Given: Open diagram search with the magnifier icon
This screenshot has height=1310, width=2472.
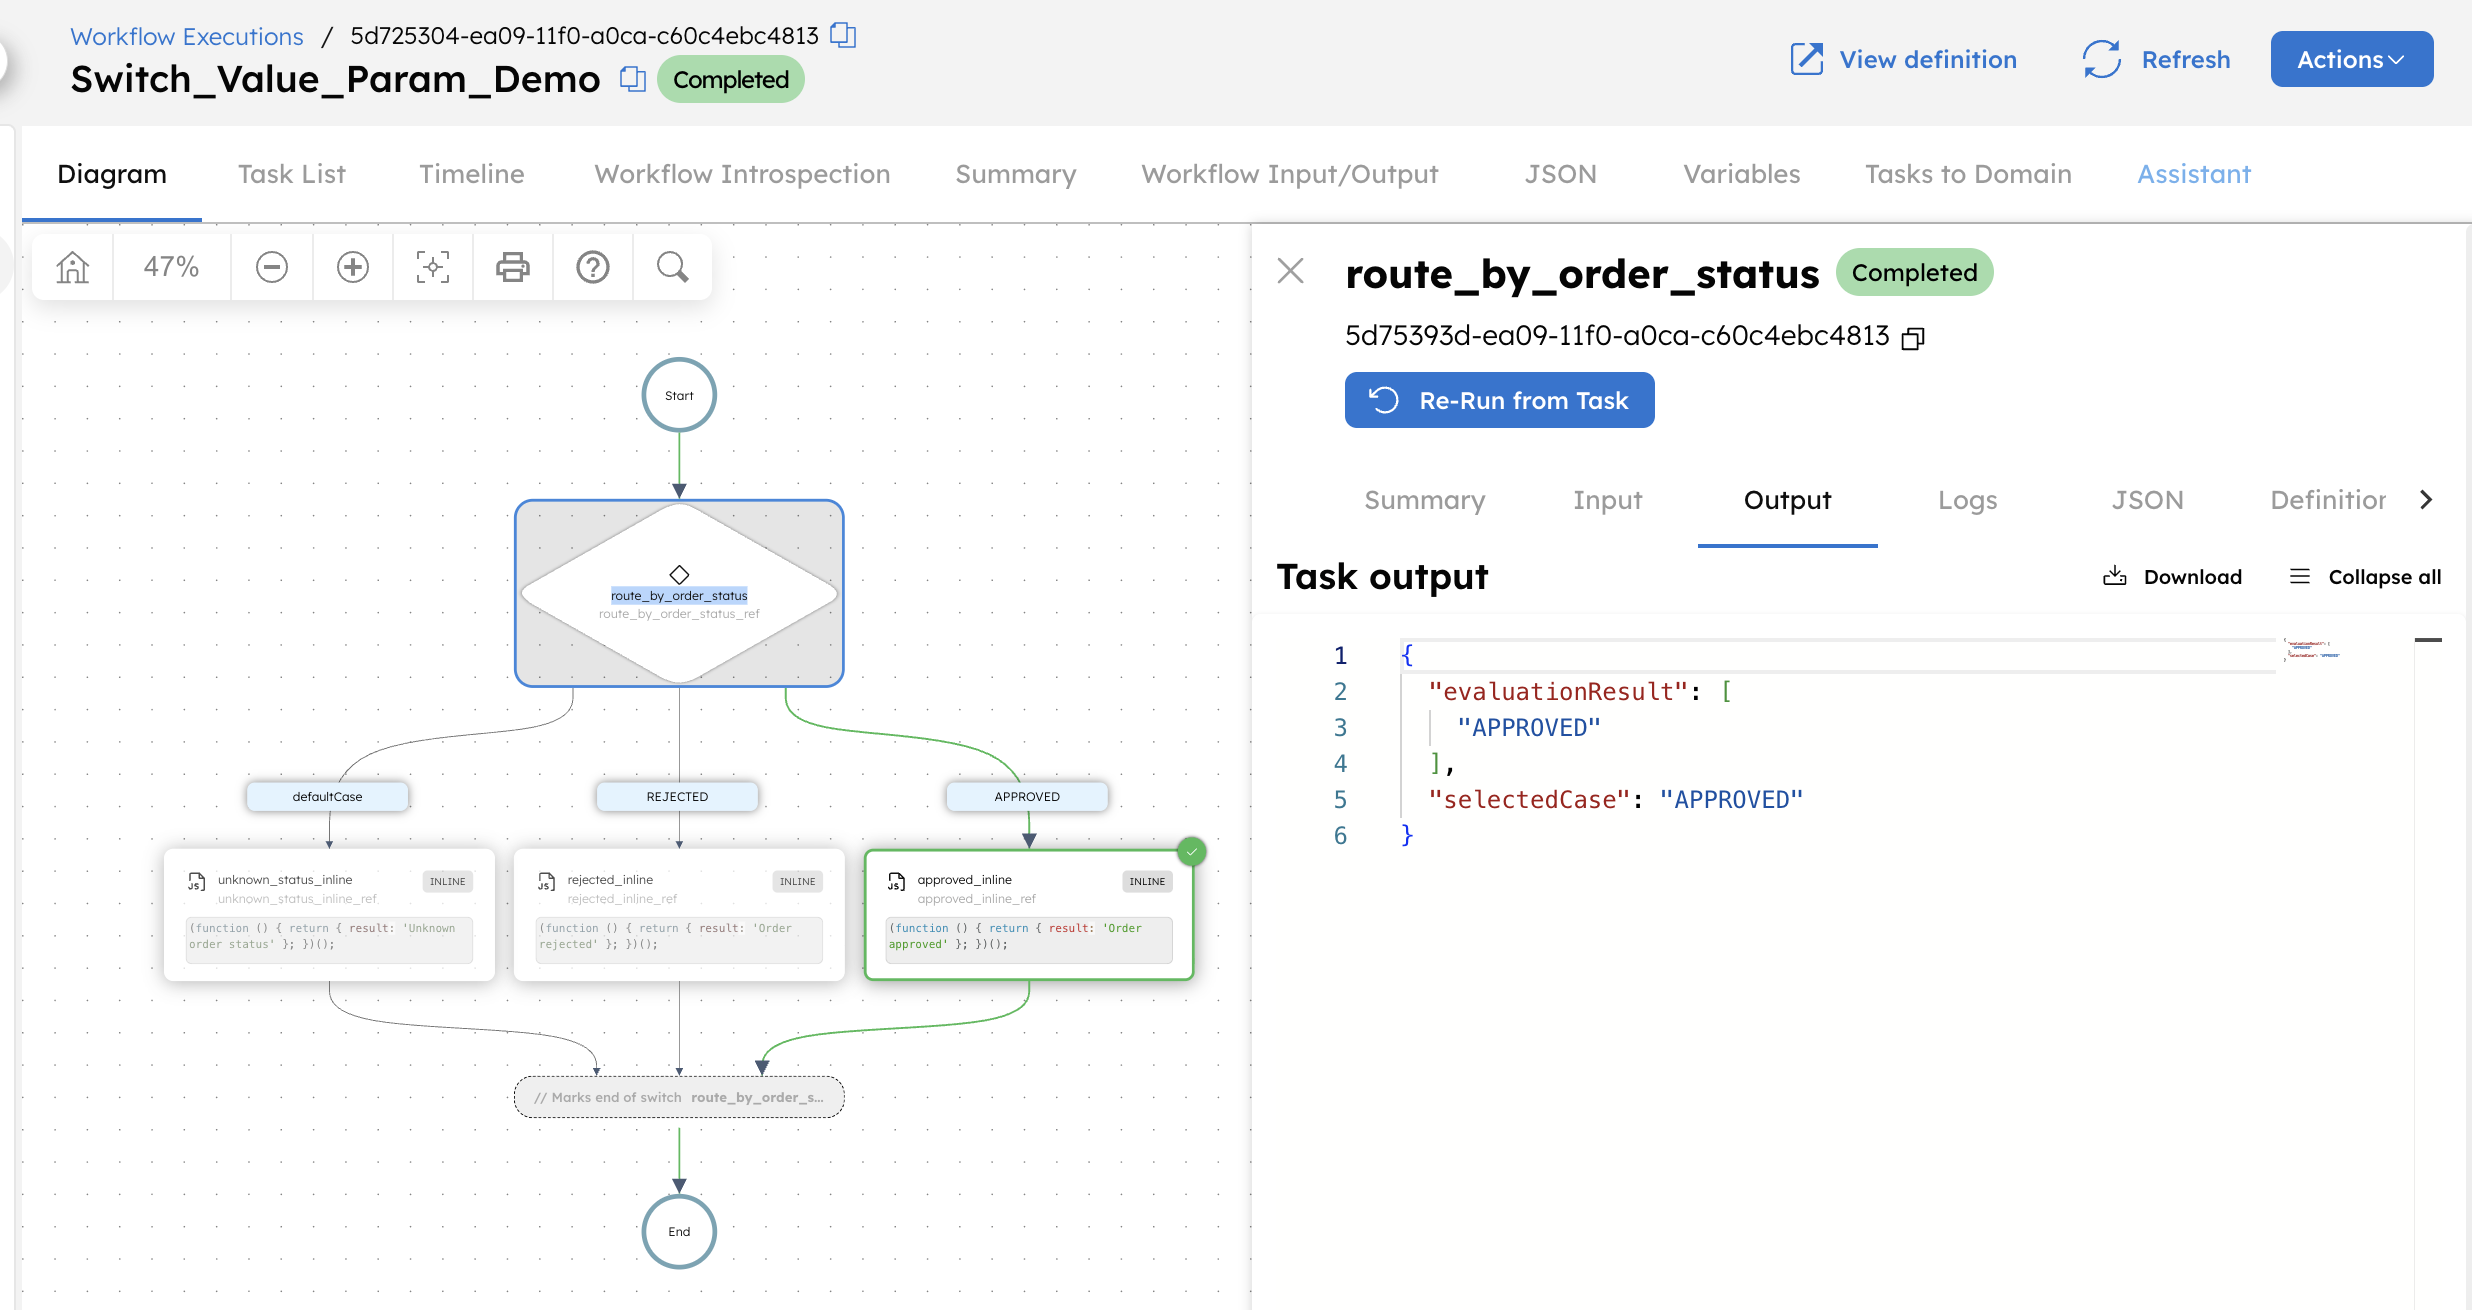Looking at the screenshot, I should pyautogui.click(x=672, y=266).
